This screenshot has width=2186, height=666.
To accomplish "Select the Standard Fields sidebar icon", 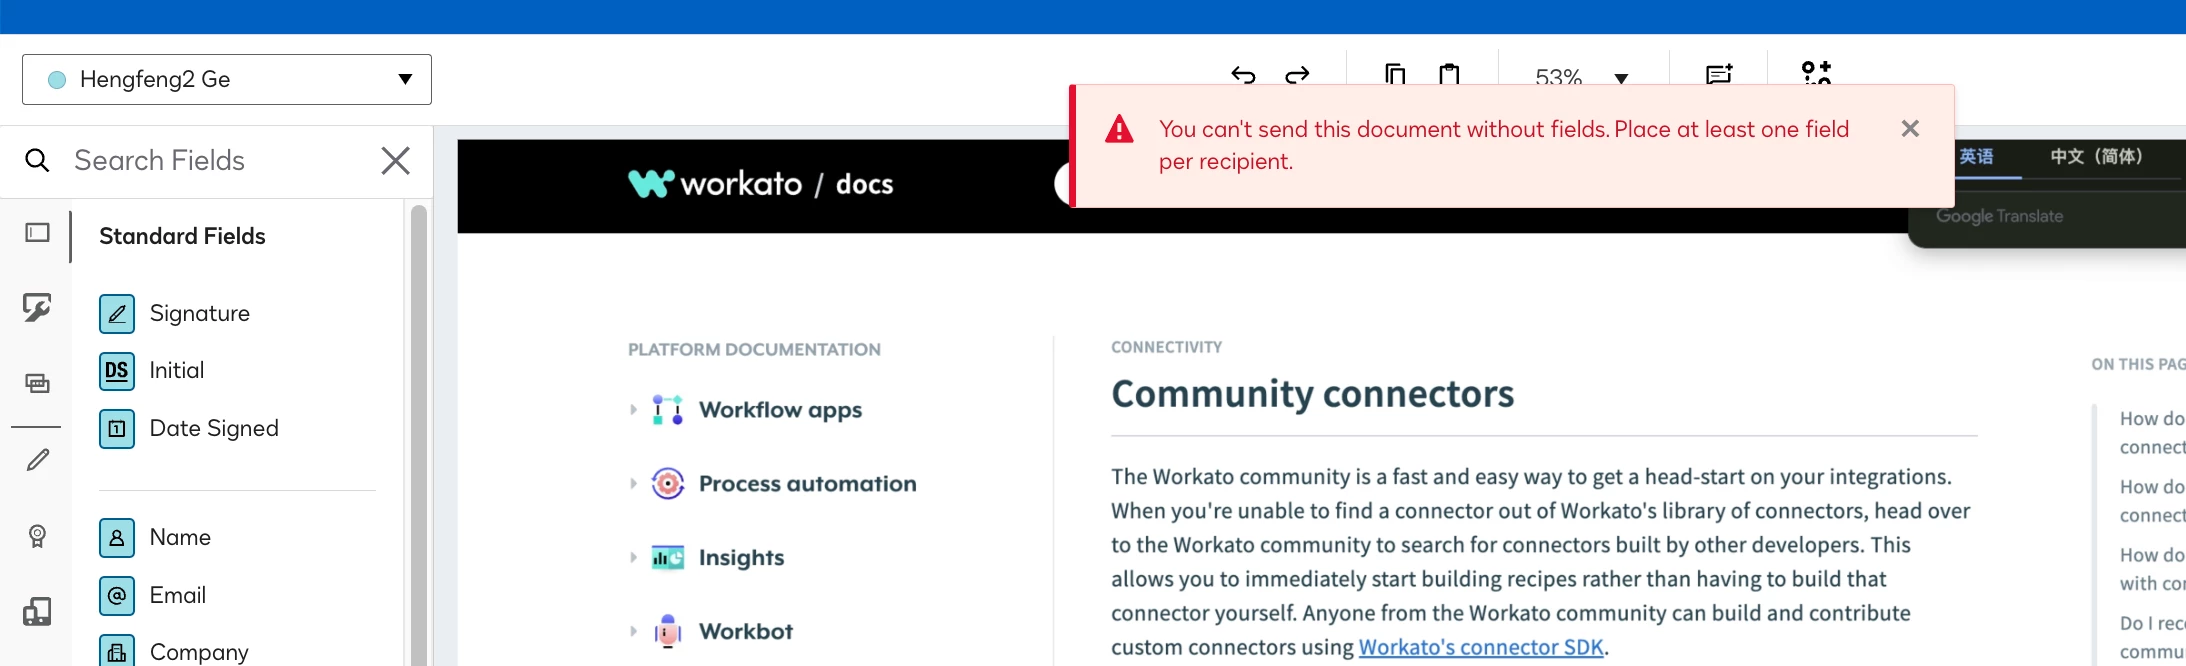I will coord(37,233).
